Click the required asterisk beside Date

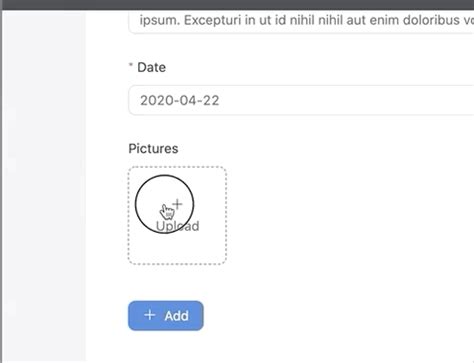click(131, 65)
